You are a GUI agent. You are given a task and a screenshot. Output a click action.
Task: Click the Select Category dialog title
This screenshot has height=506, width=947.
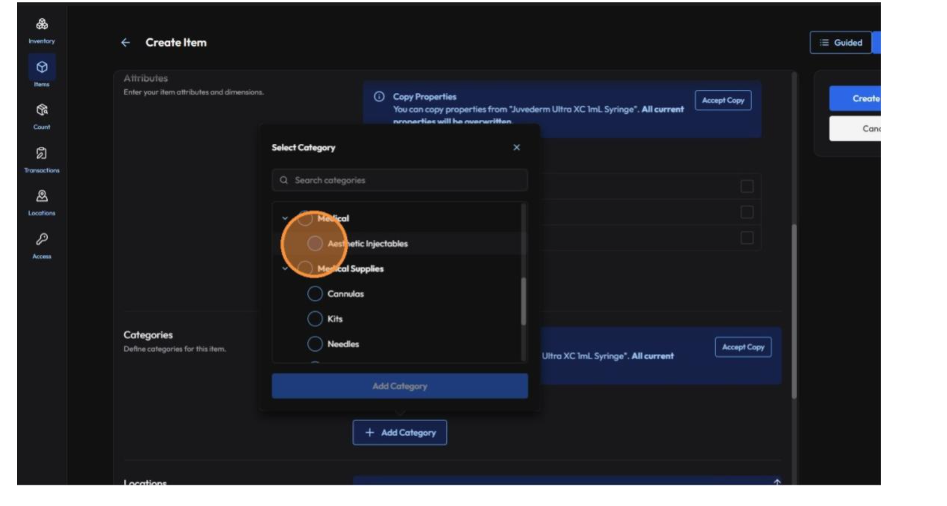tap(303, 147)
